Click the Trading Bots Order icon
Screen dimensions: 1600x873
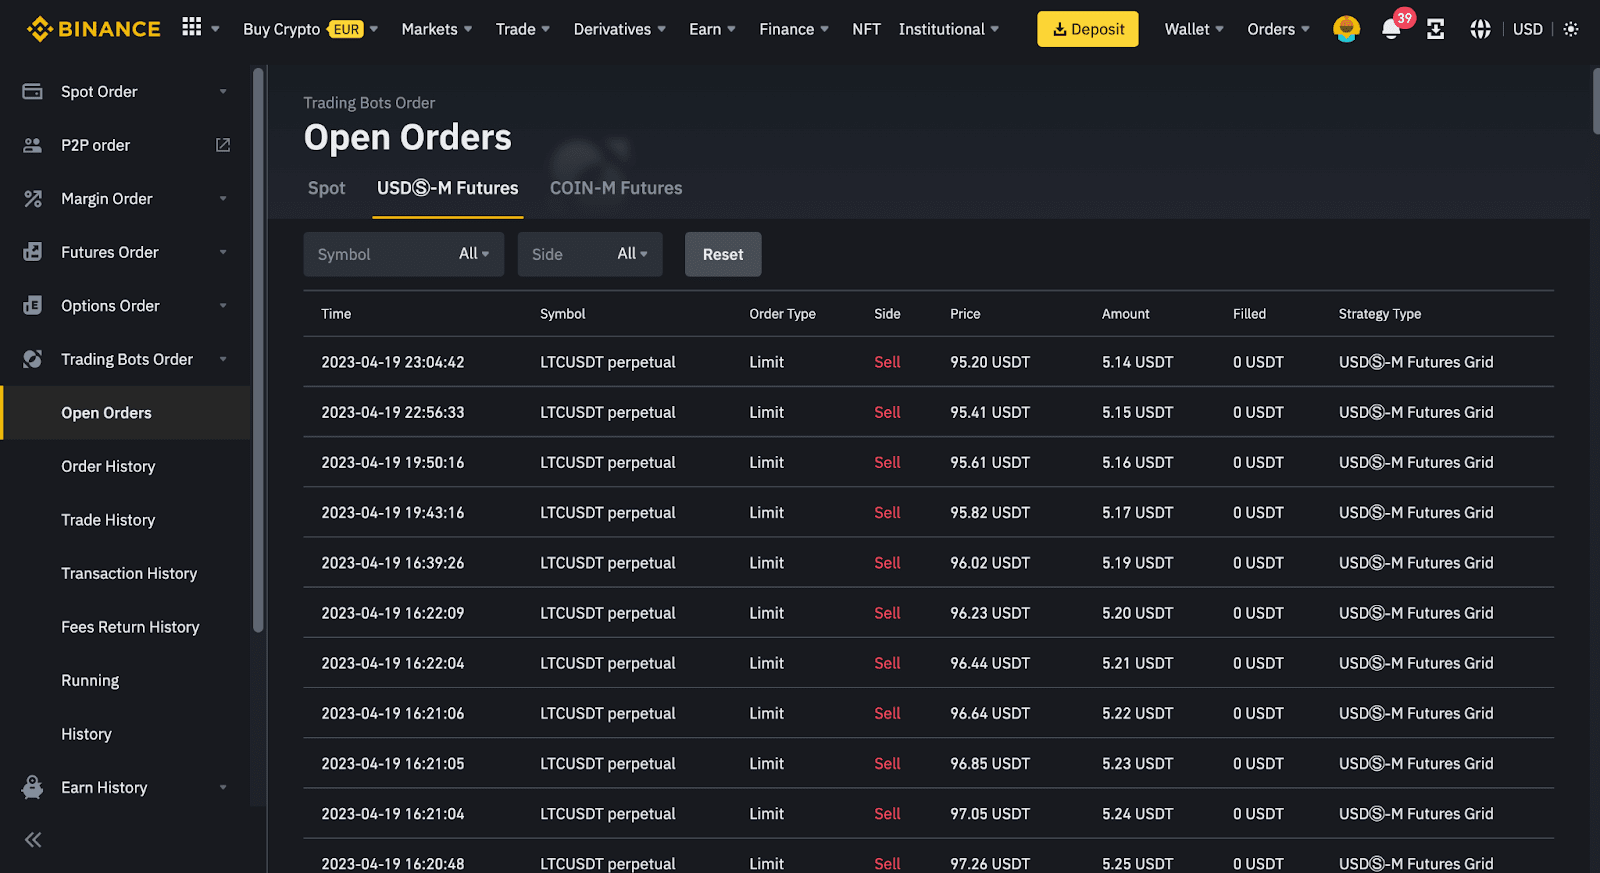tap(32, 359)
